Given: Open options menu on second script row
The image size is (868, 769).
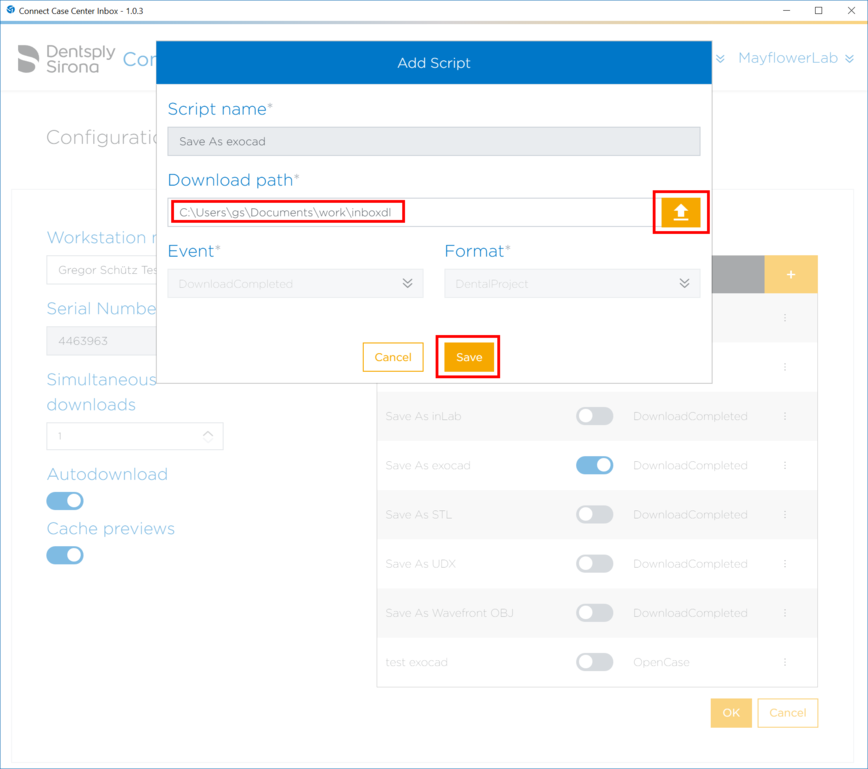Looking at the screenshot, I should 784,367.
